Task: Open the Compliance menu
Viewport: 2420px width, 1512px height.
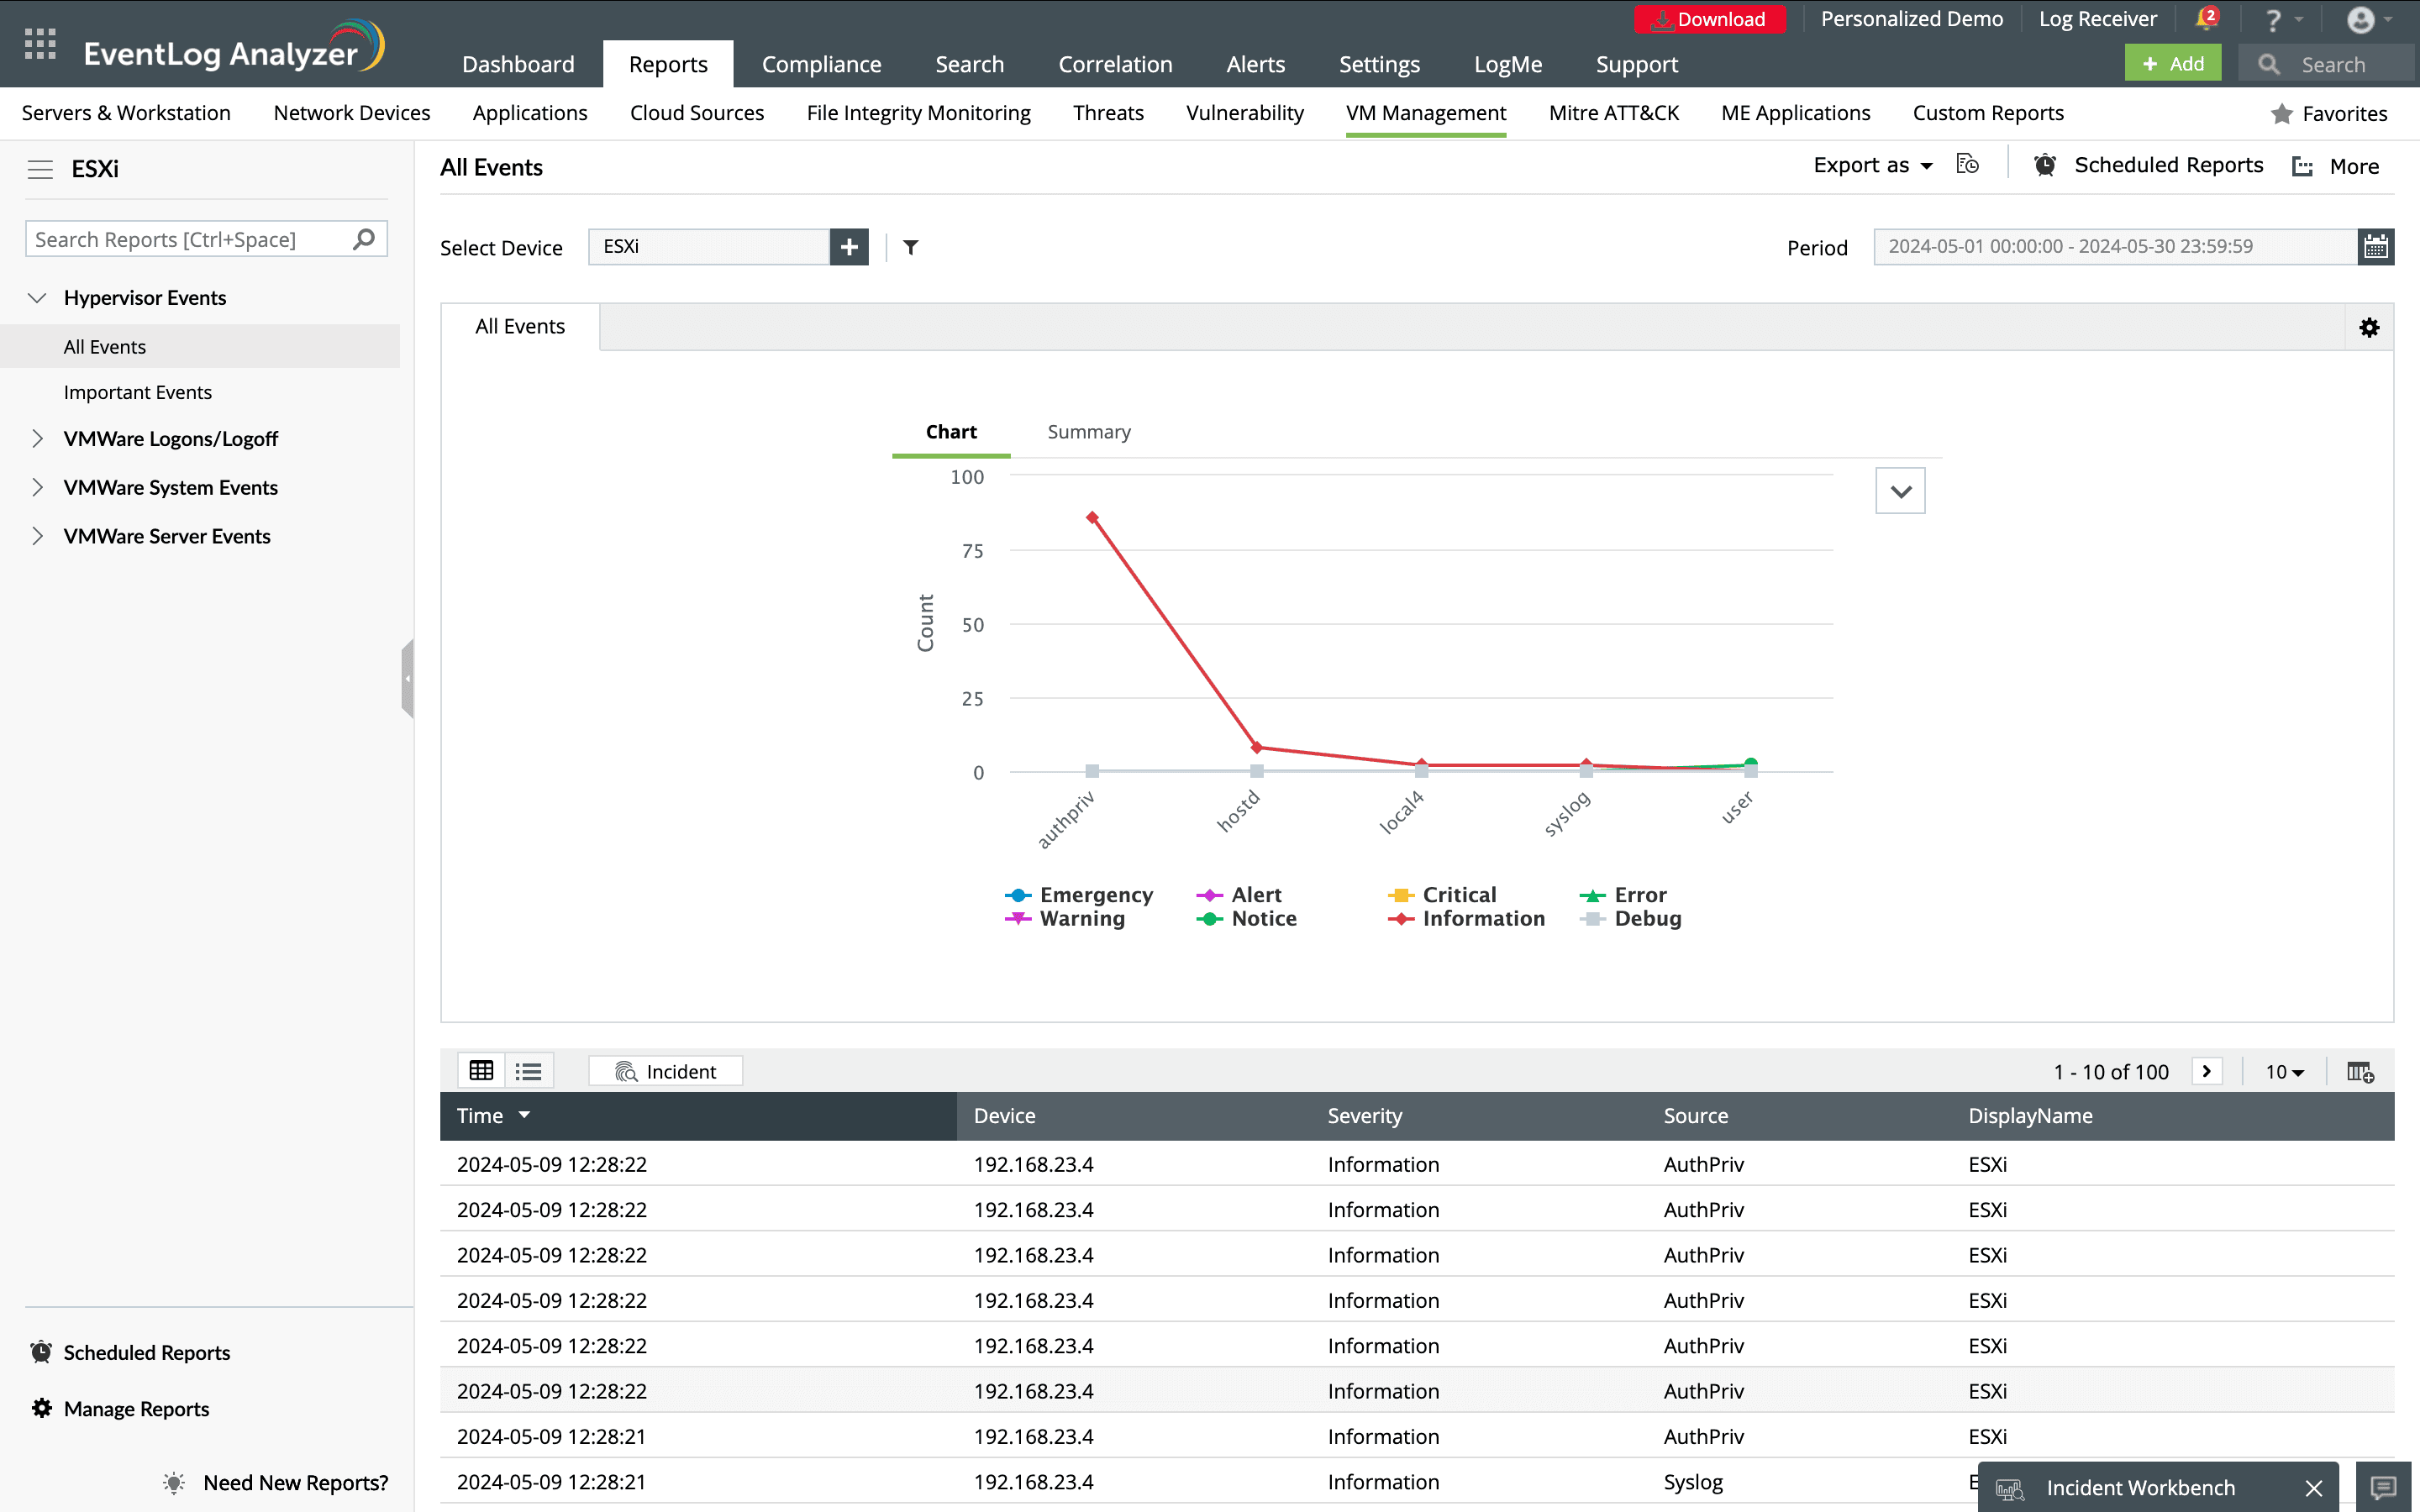Action: tap(821, 63)
